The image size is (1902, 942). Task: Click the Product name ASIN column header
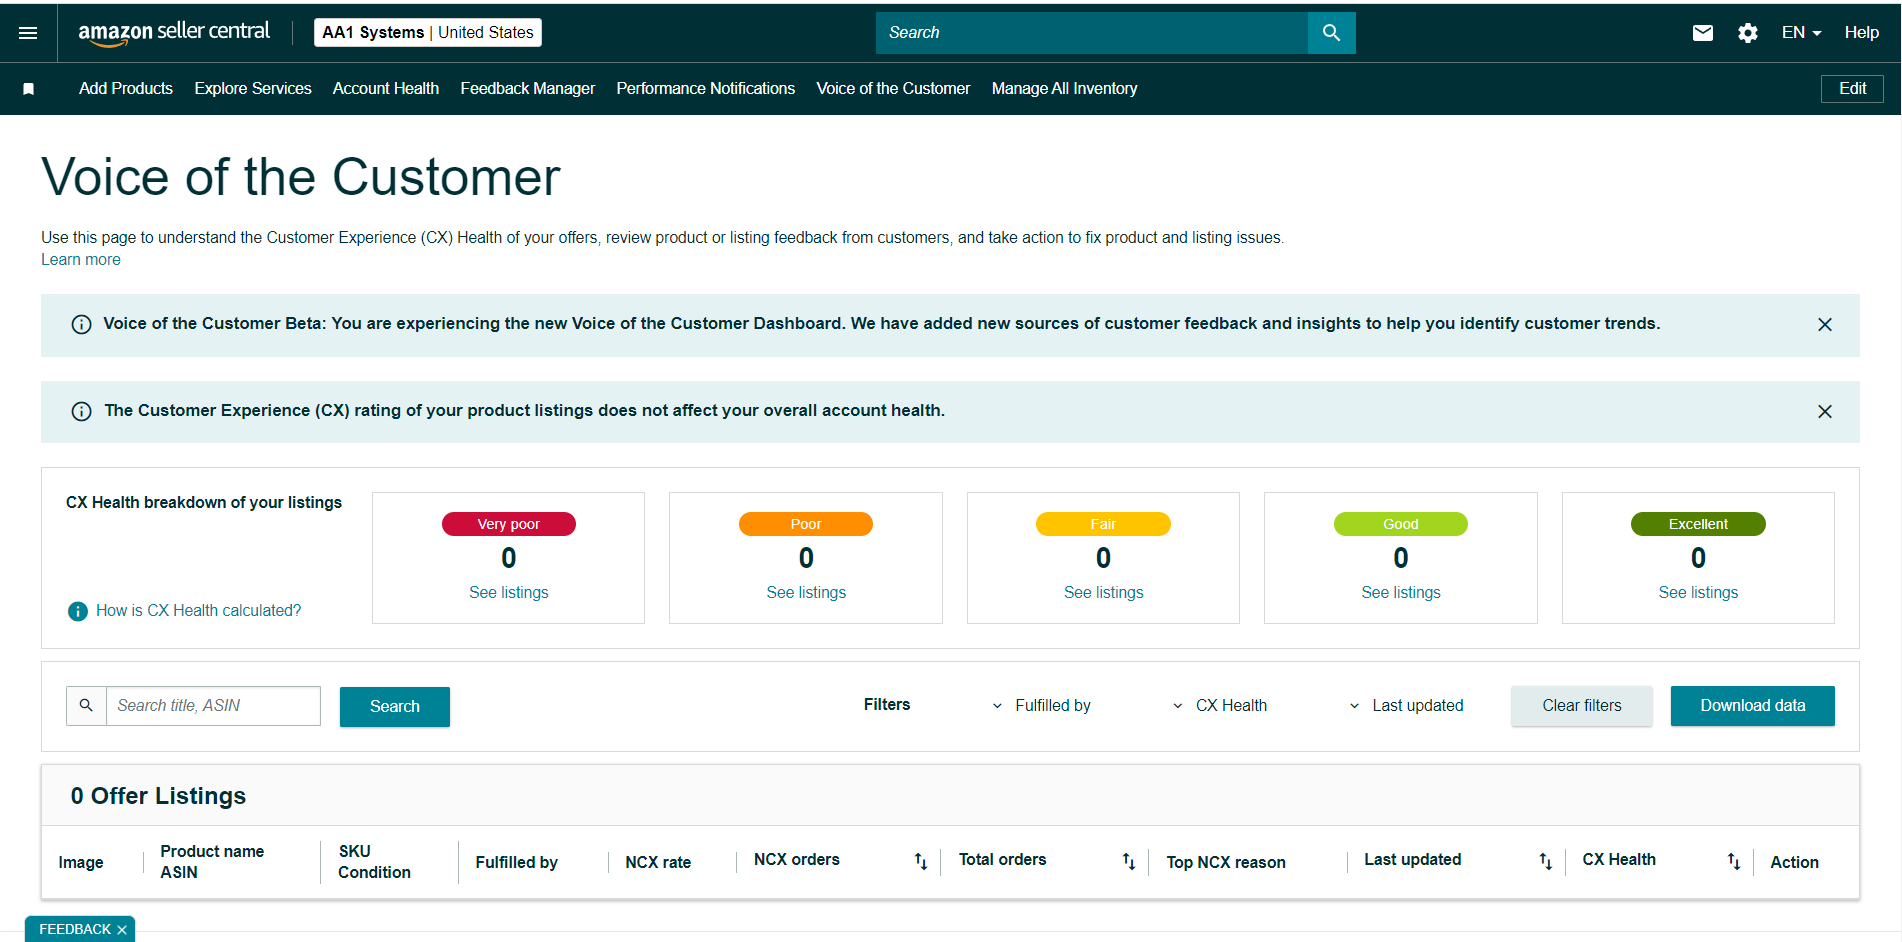pos(212,862)
